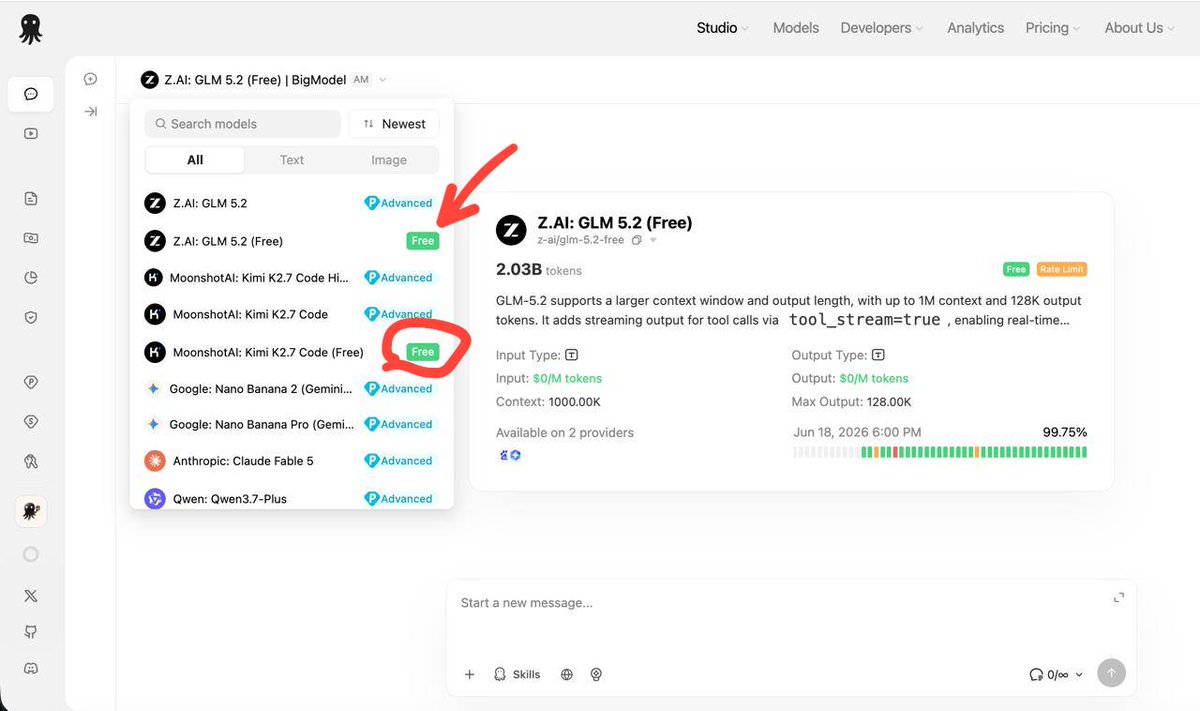Click the Available on 2 providers text
Image resolution: width=1200 pixels, height=711 pixels.
tap(565, 433)
